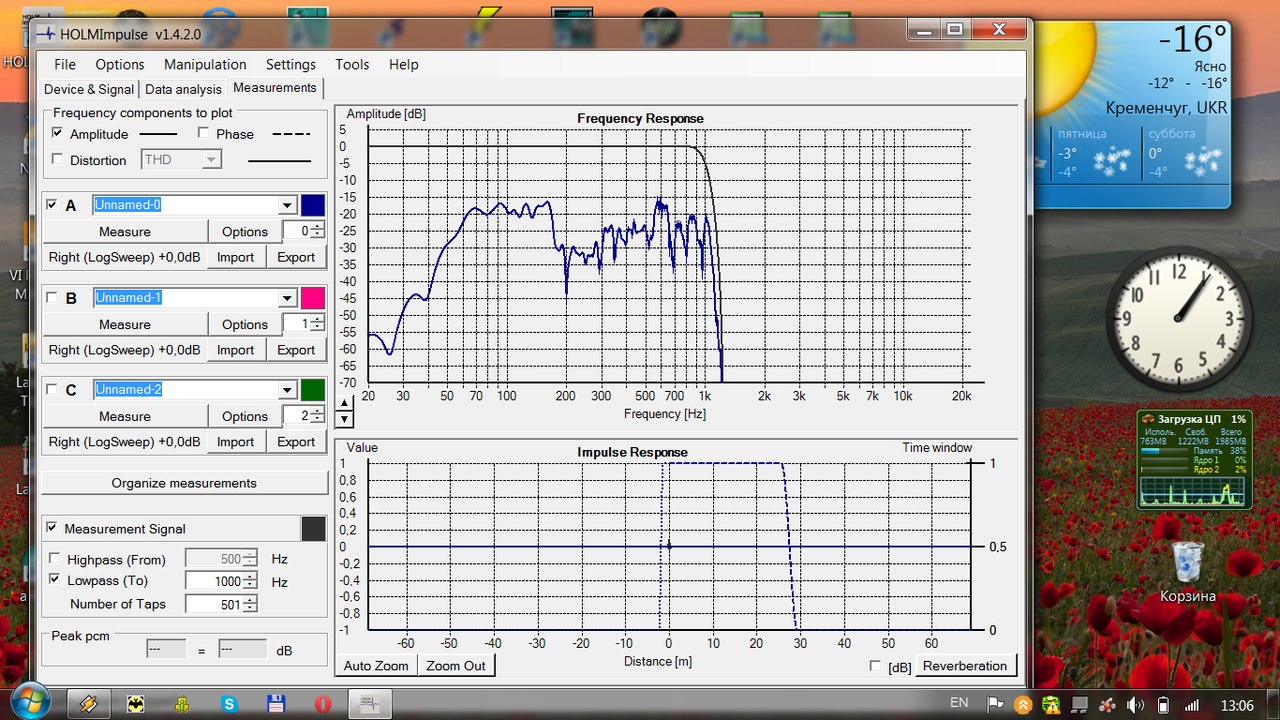
Task: Click Options for slot A
Action: (x=245, y=231)
